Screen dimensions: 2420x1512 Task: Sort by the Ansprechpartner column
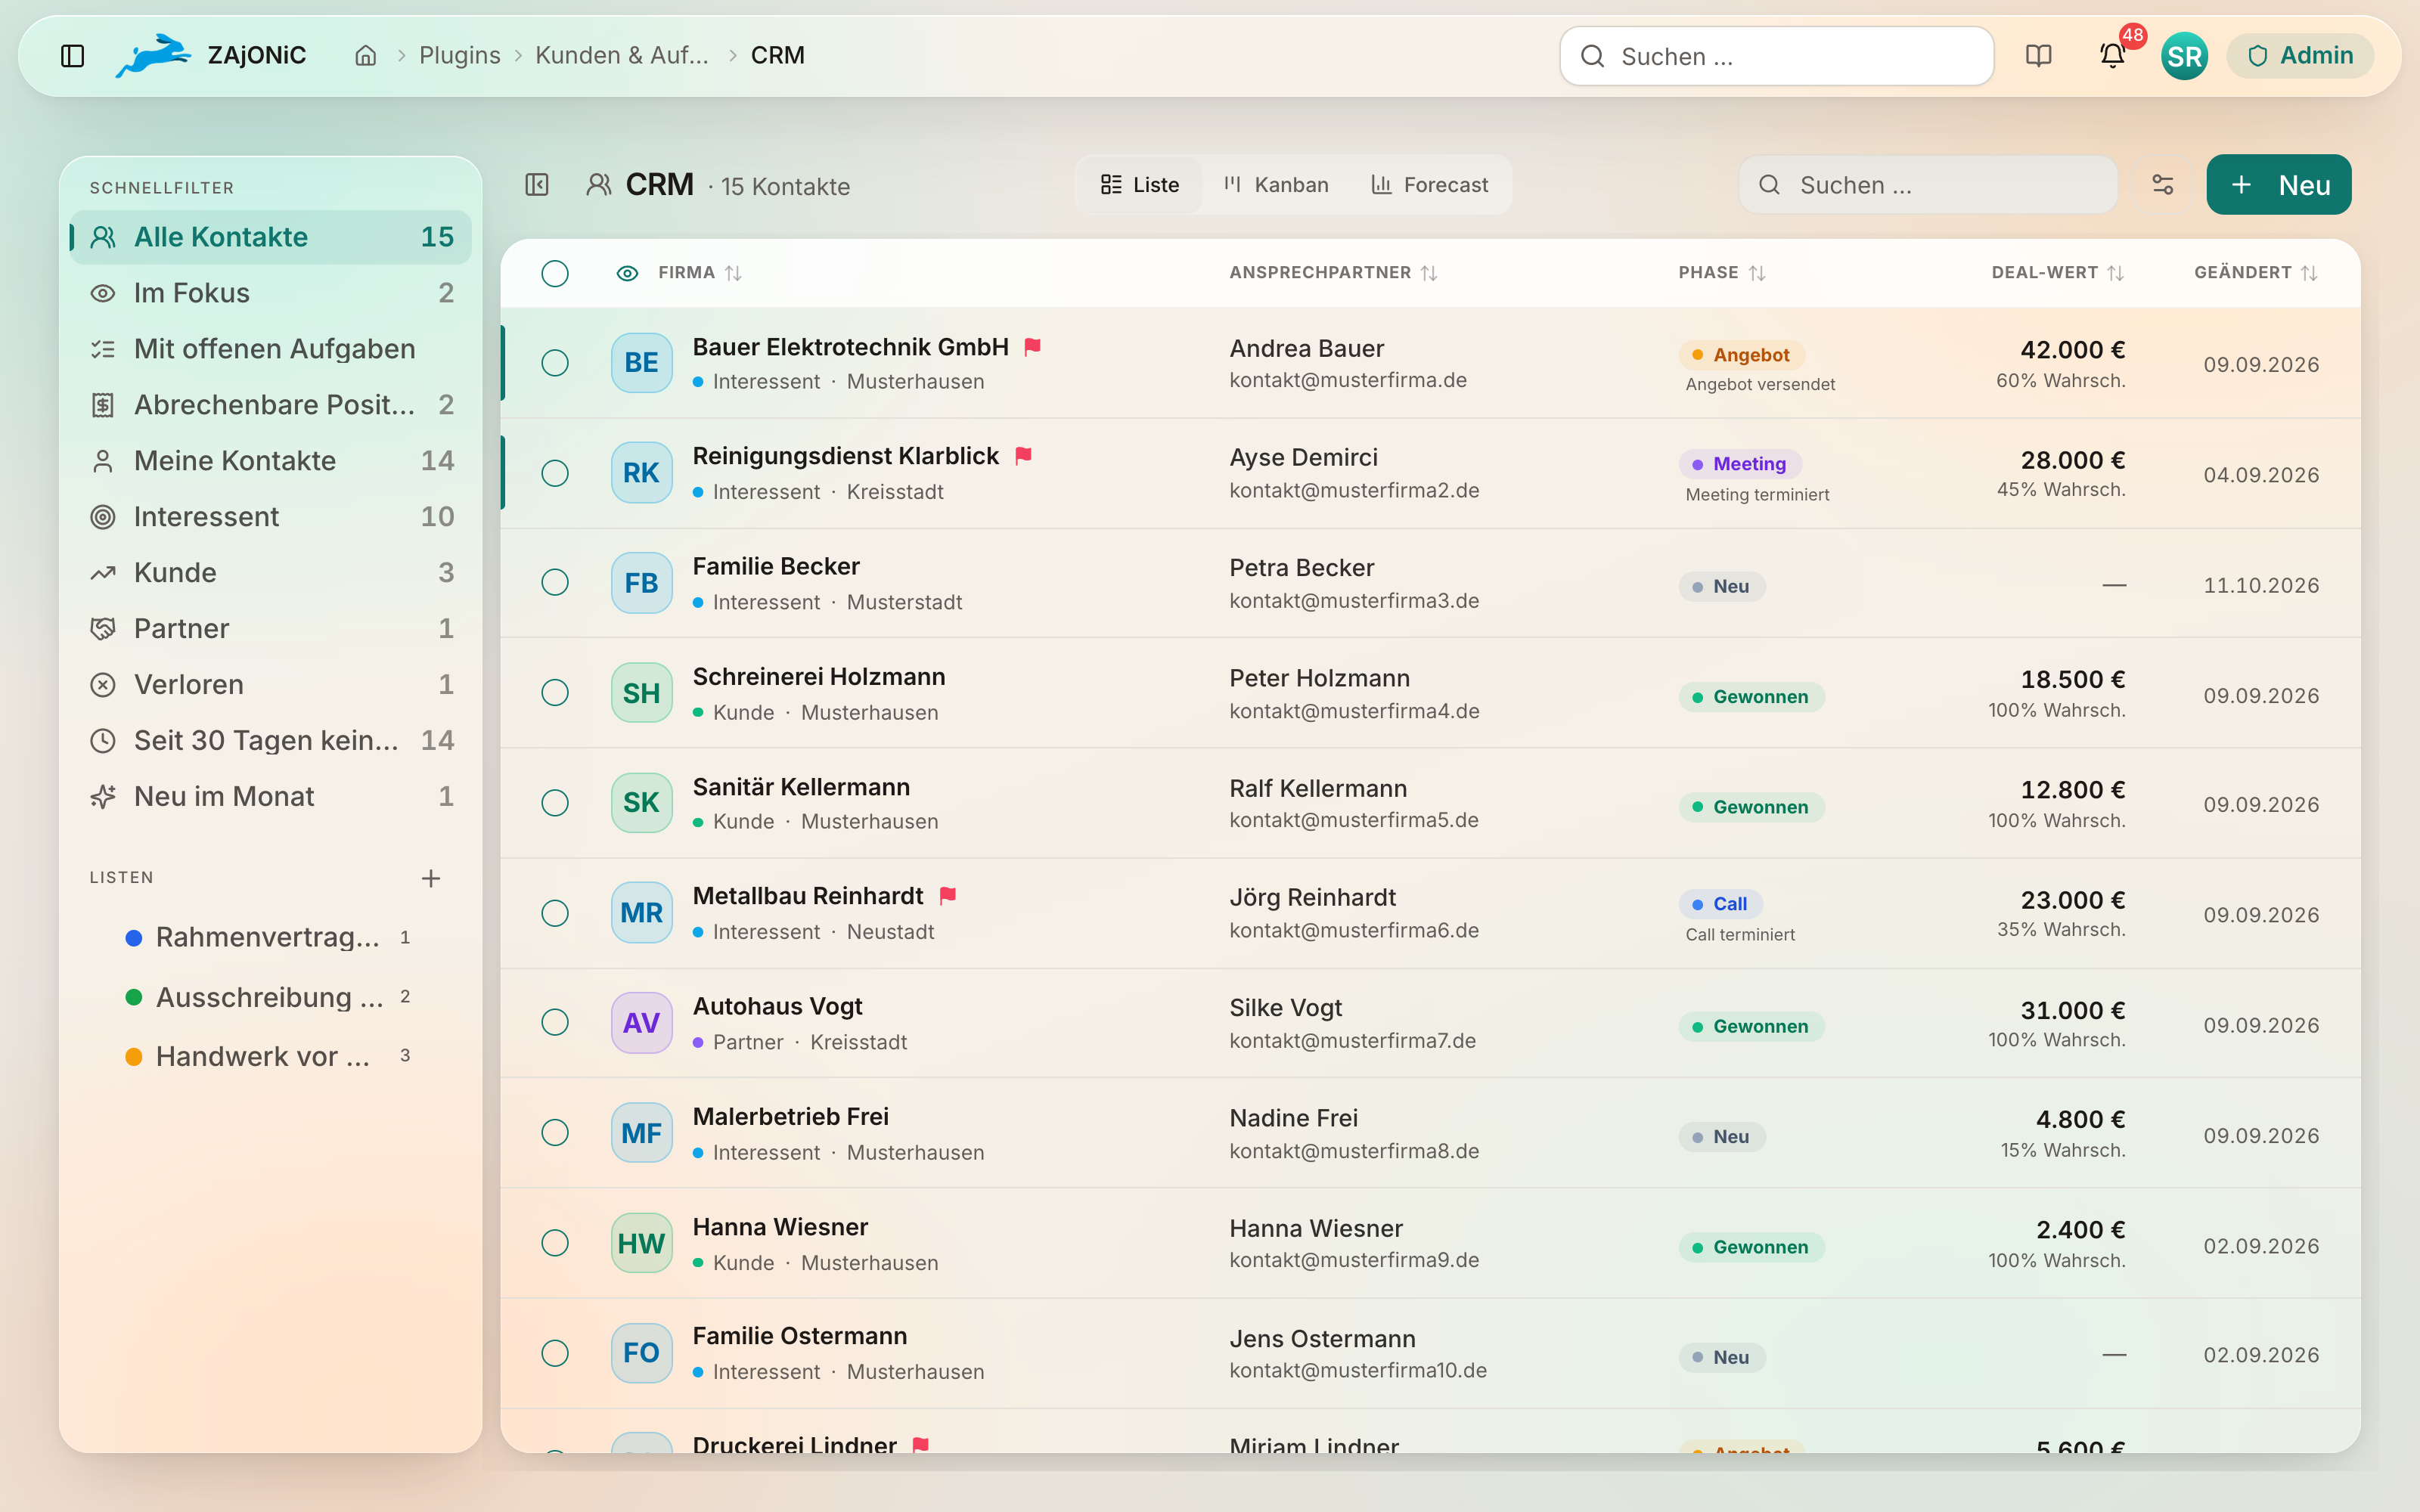(1333, 273)
